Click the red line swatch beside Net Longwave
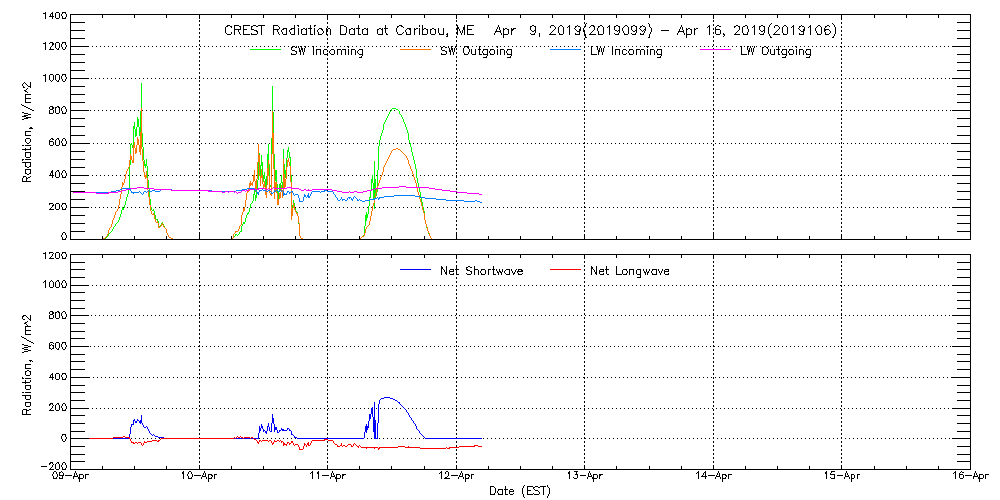 pyautogui.click(x=568, y=270)
